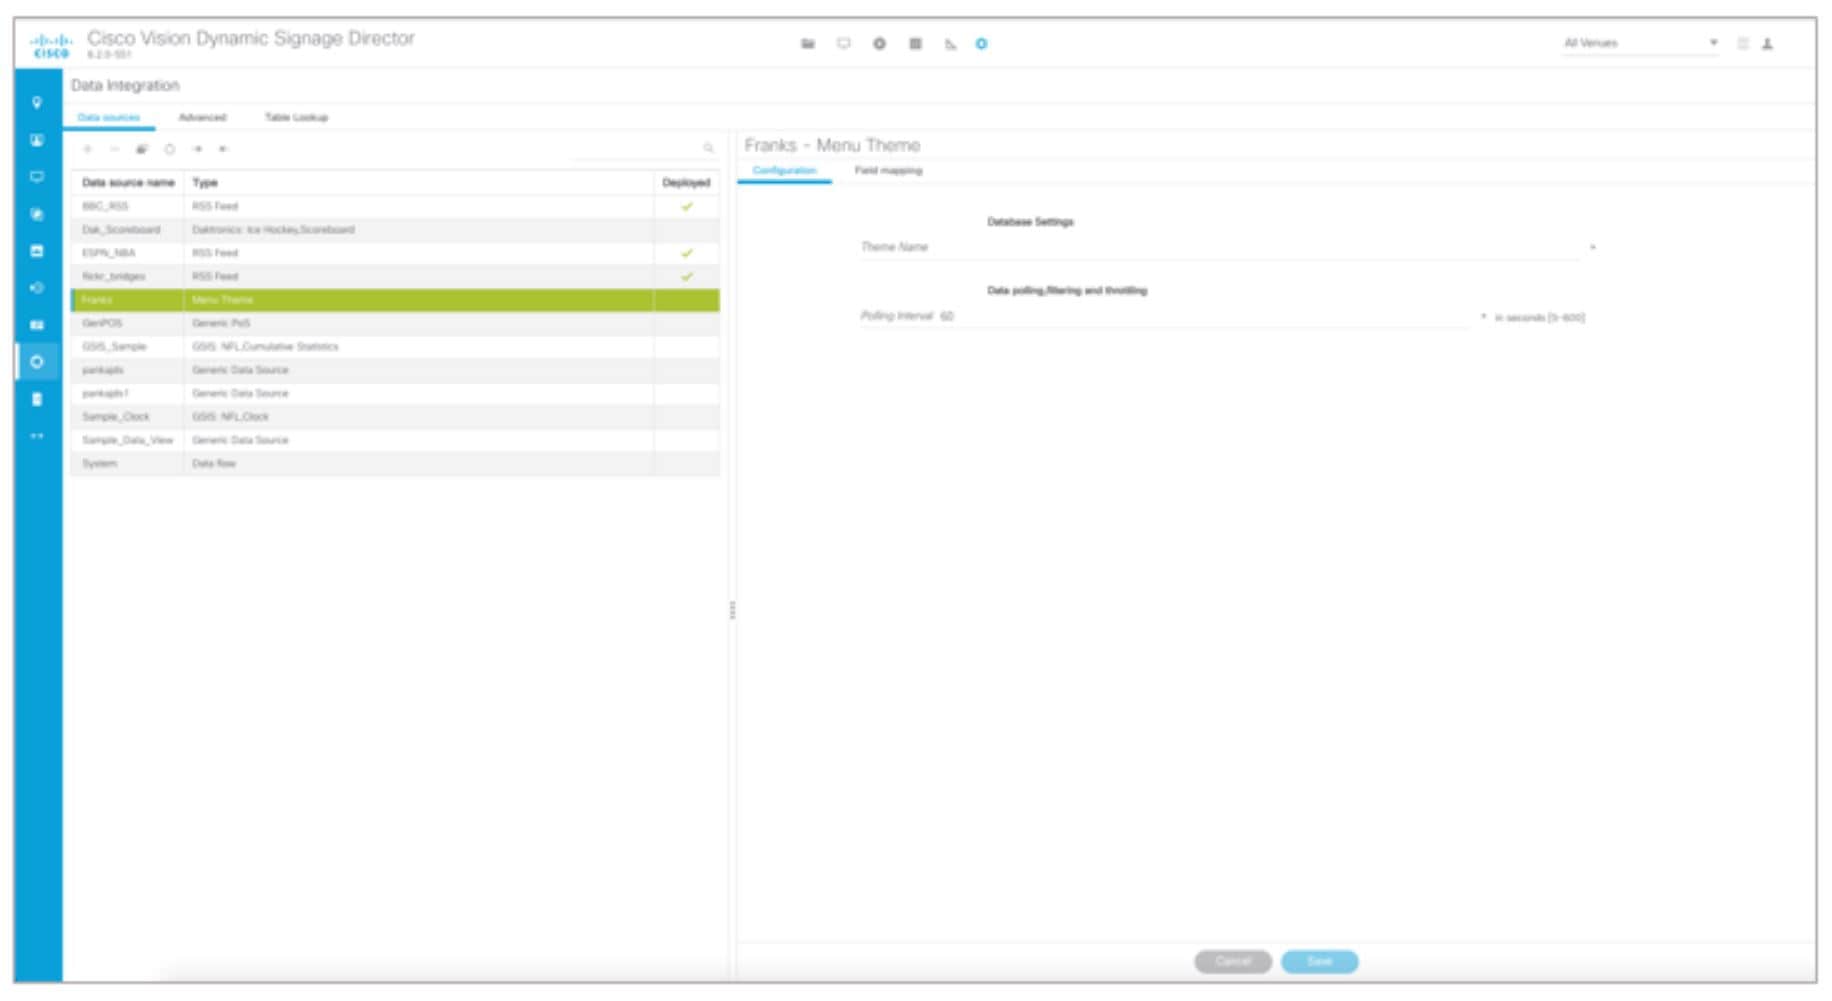Click the Save button
Viewport: 1832px width, 1001px height.
(1320, 962)
